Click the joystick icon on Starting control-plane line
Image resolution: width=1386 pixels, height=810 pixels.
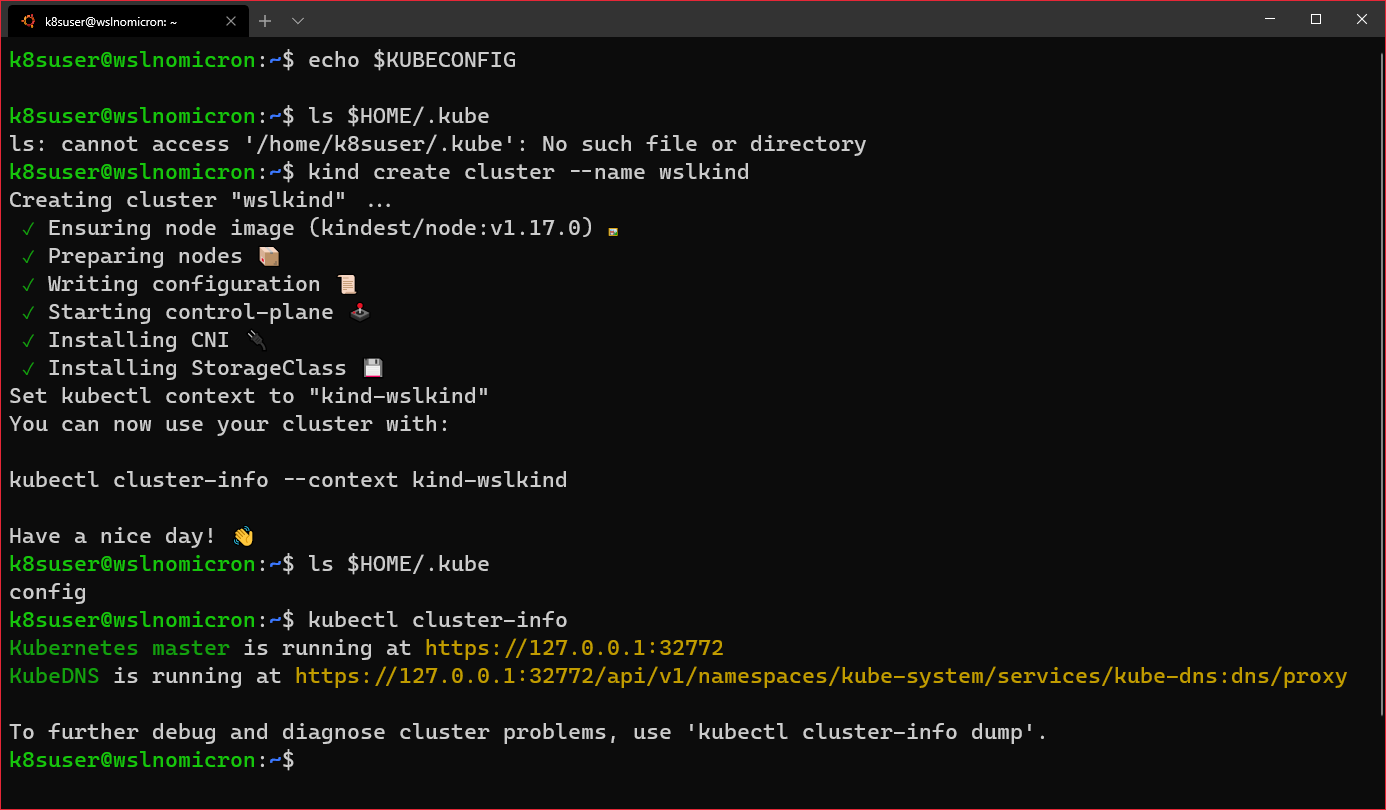(359, 311)
